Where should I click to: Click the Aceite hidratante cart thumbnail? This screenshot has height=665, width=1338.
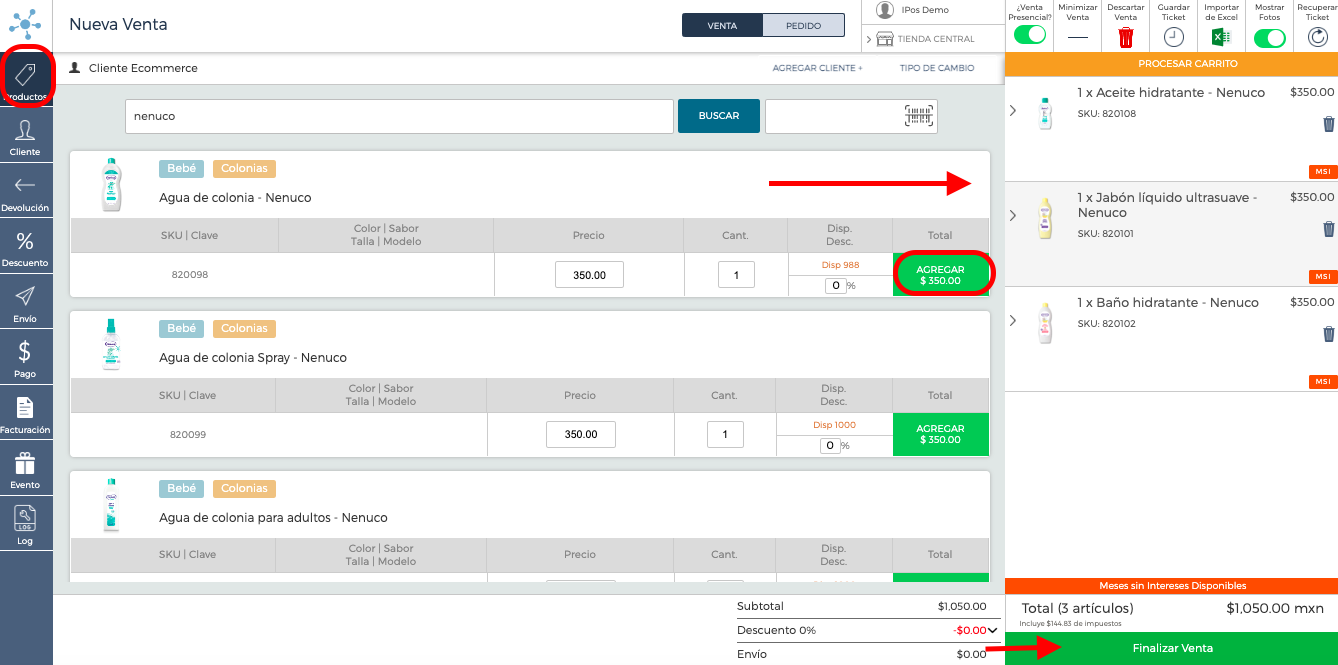point(1046,112)
